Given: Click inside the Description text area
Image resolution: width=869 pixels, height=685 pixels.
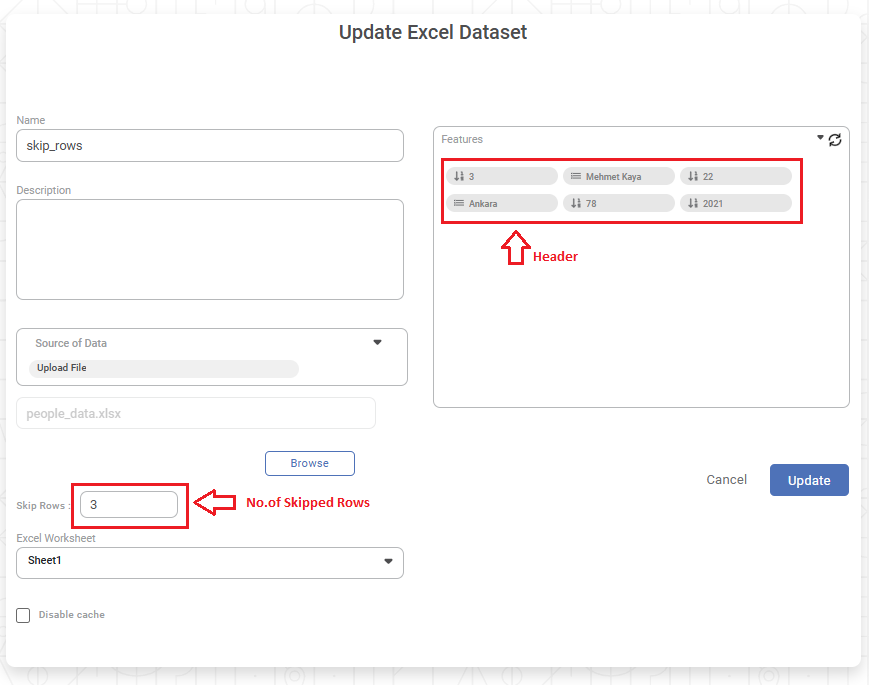Looking at the screenshot, I should [x=210, y=249].
